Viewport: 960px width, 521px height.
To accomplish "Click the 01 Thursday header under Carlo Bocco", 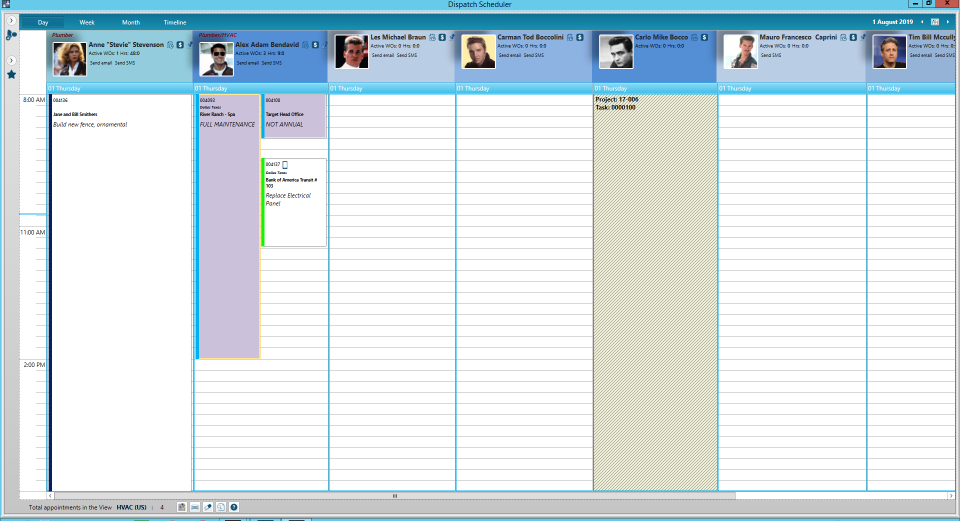I will point(655,89).
